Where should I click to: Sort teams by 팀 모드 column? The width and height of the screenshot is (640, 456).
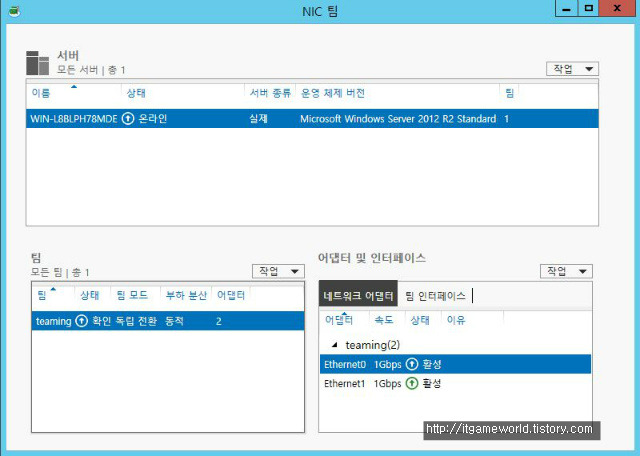tap(132, 296)
